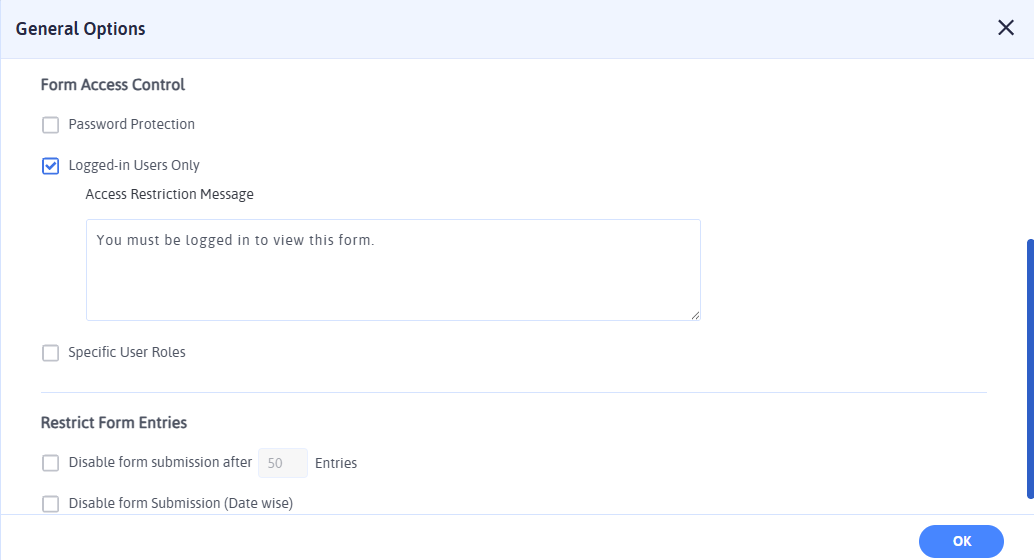Click inside the Access Restriction Message textarea
The image size is (1034, 560).
pyautogui.click(x=393, y=270)
